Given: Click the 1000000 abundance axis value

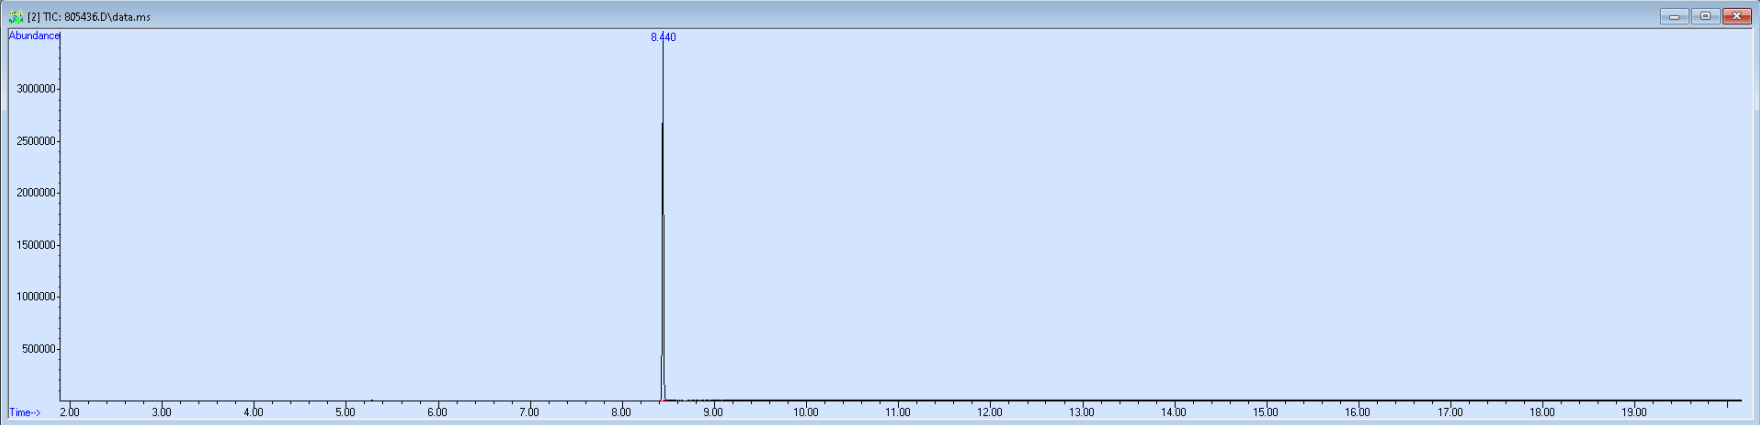Looking at the screenshot, I should pos(35,297).
